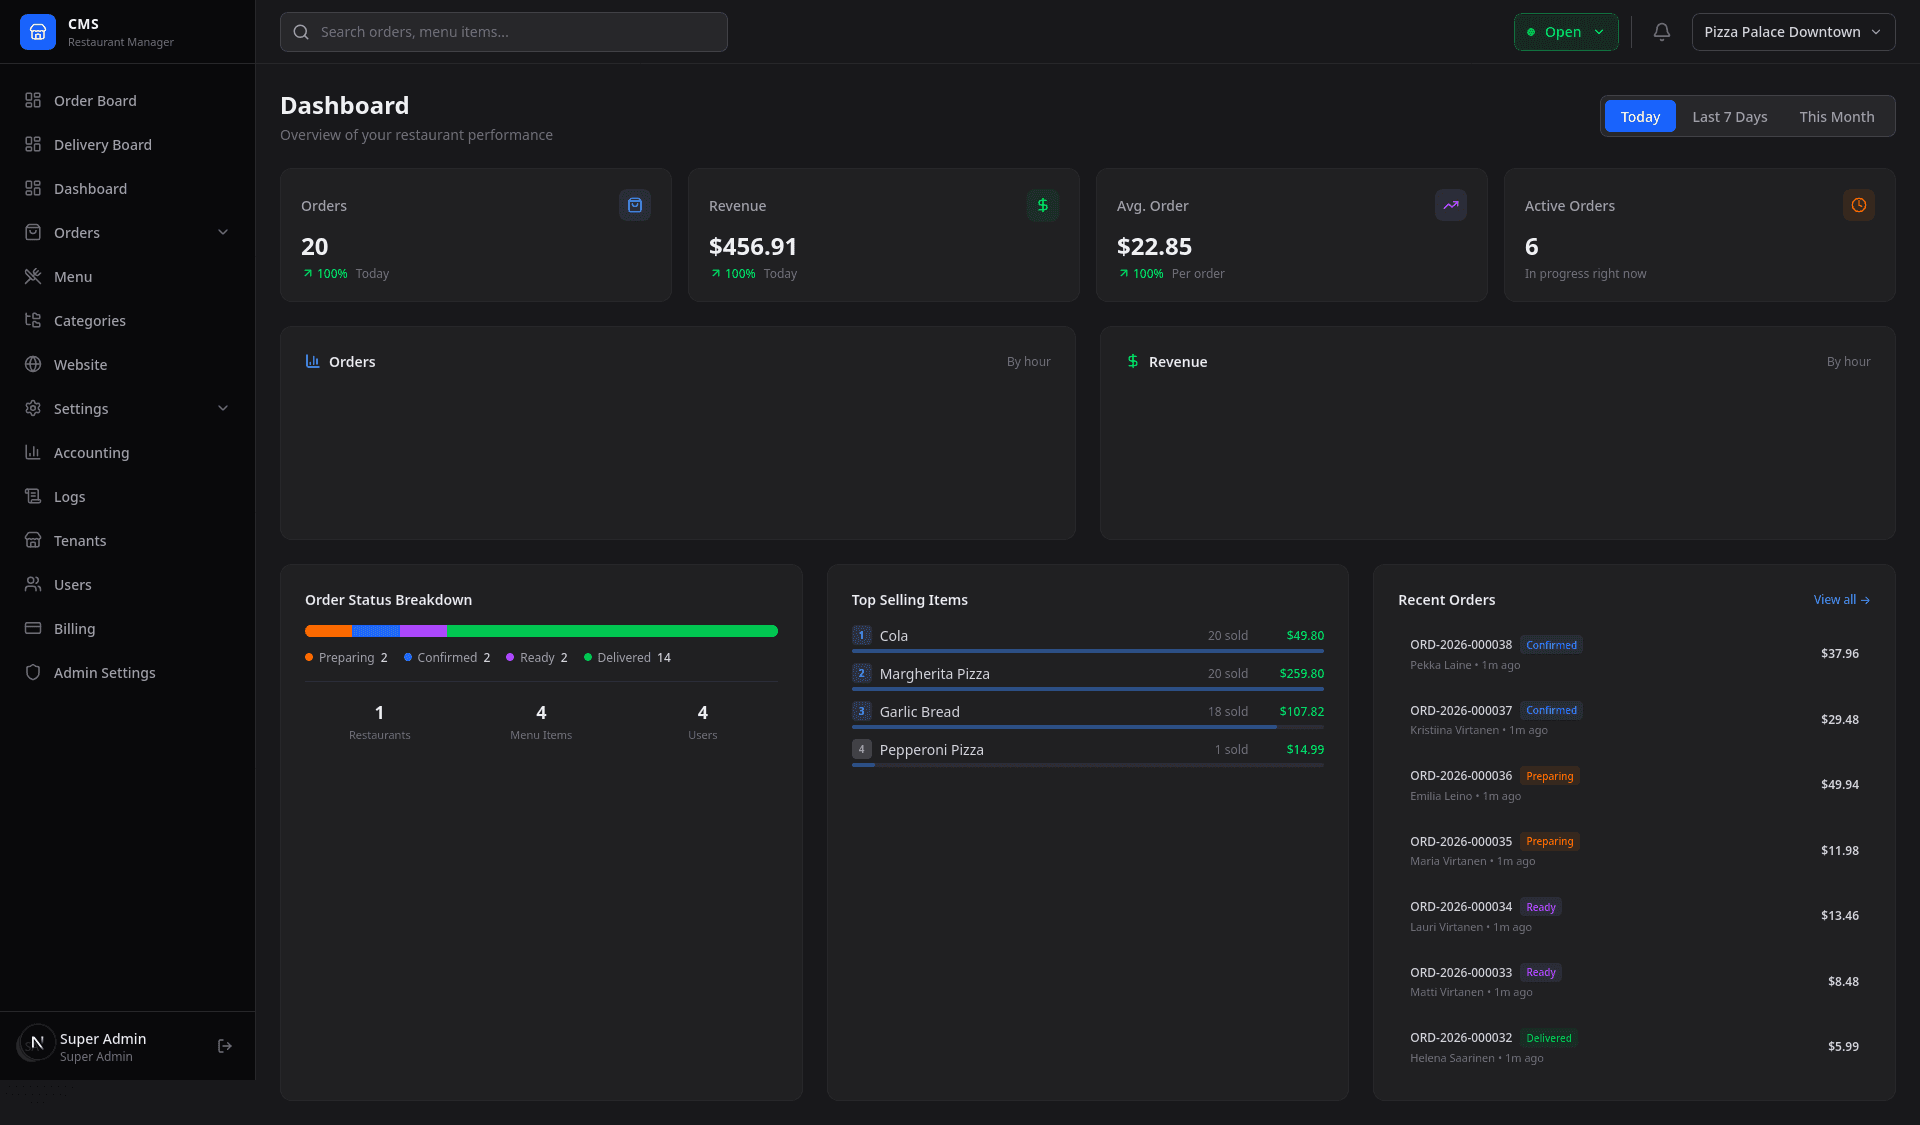Click the View all recent orders link
This screenshot has height=1125, width=1920.
(x=1841, y=599)
